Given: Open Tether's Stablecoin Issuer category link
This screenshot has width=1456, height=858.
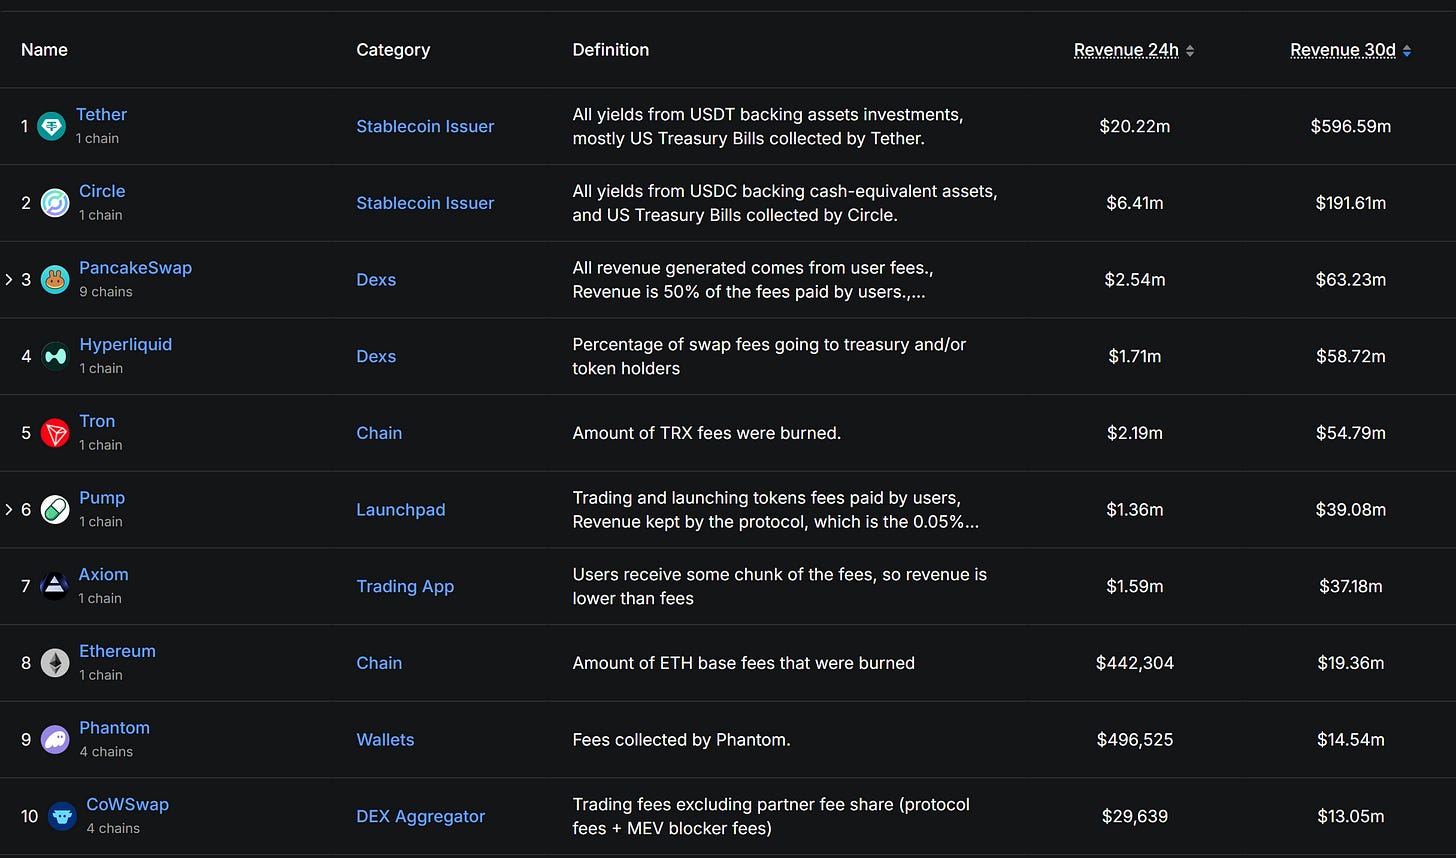Looking at the screenshot, I should pyautogui.click(x=425, y=126).
